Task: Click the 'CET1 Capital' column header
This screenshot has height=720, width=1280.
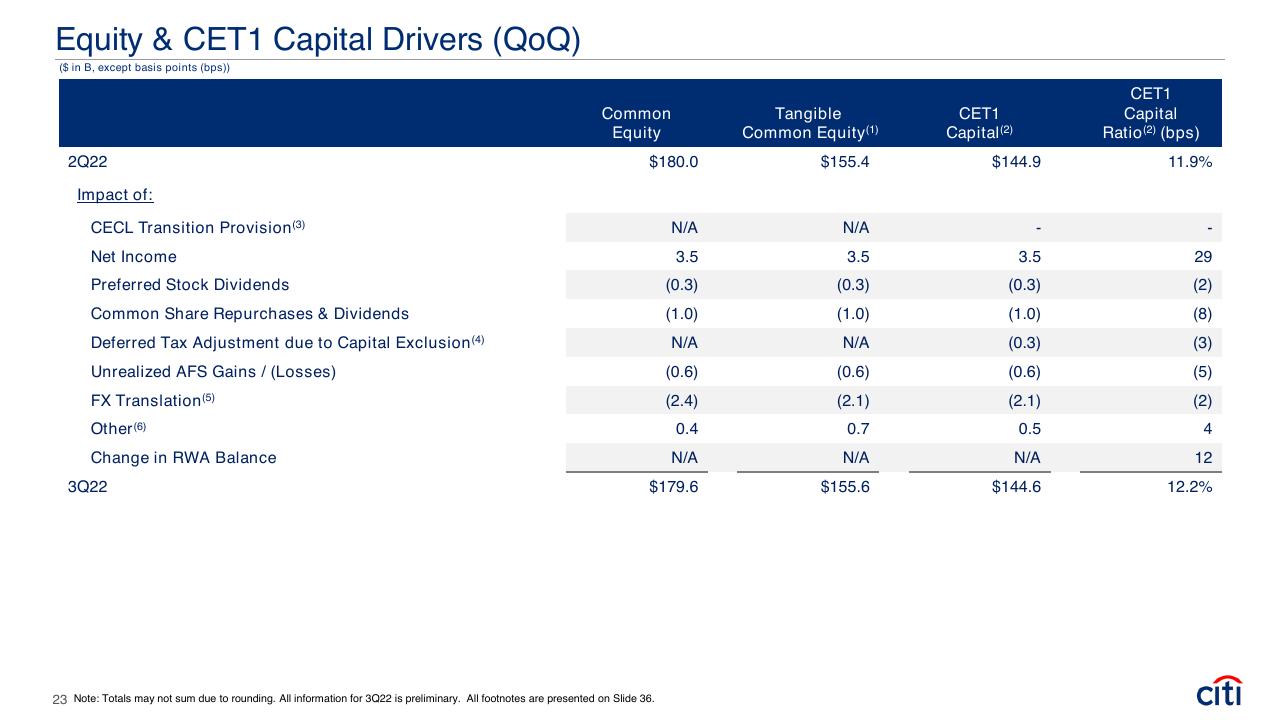Action: coord(978,123)
